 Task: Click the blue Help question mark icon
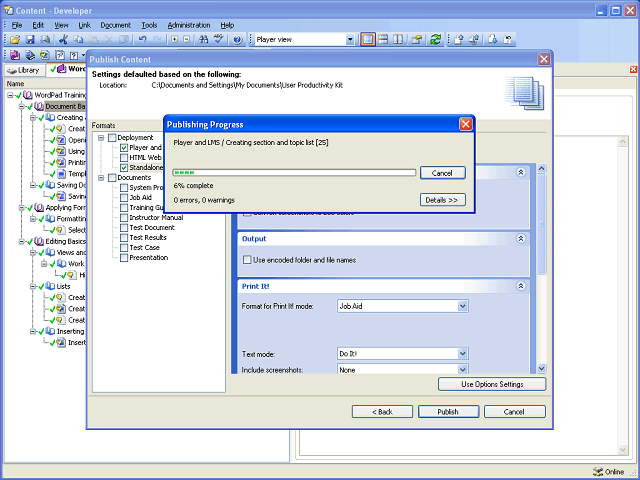[238, 40]
